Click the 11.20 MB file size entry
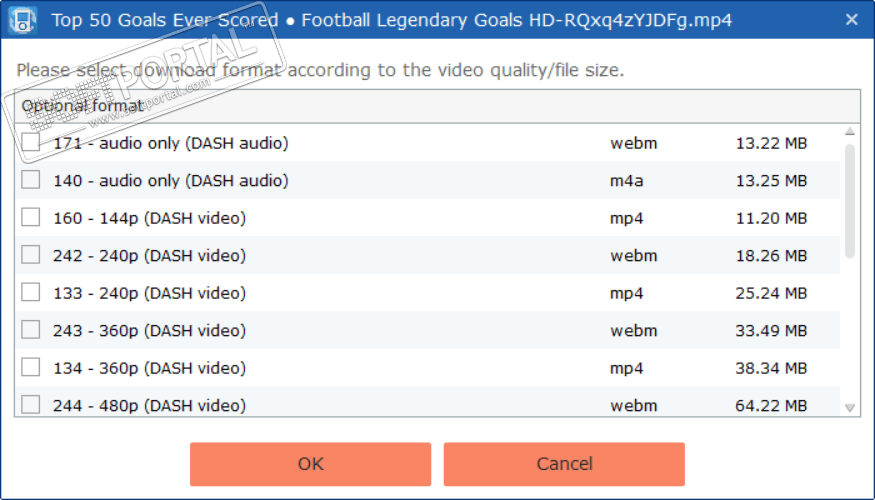The height and width of the screenshot is (500, 875). coord(771,218)
